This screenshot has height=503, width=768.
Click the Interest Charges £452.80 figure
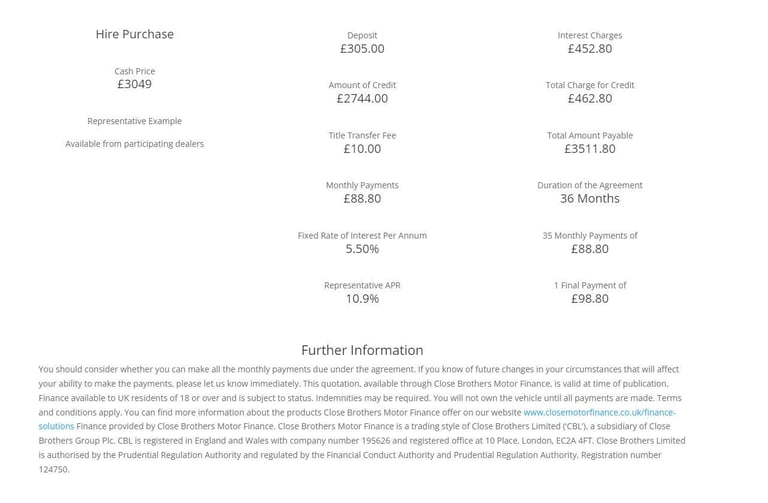[590, 49]
